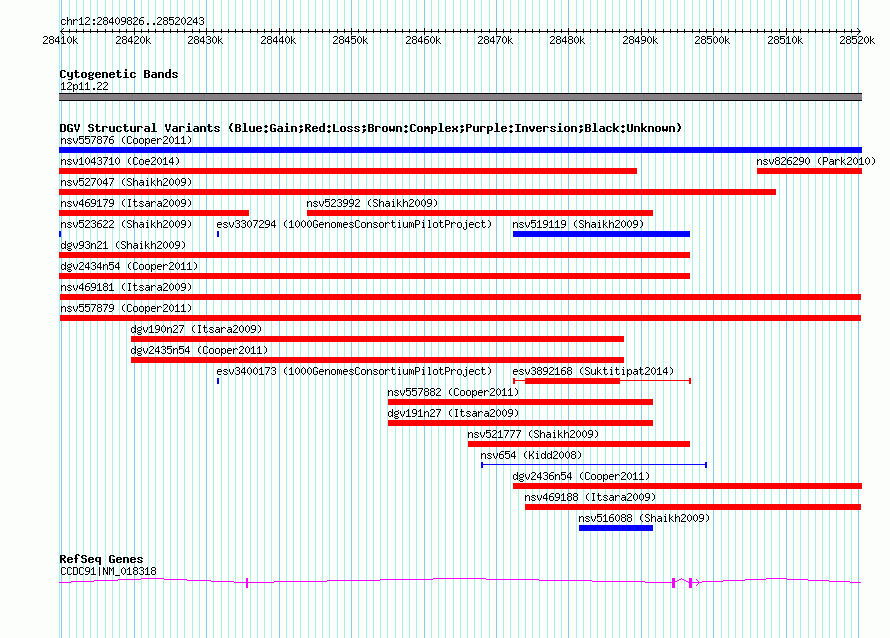Click the thin blue nsv654 interval line

click(594, 465)
